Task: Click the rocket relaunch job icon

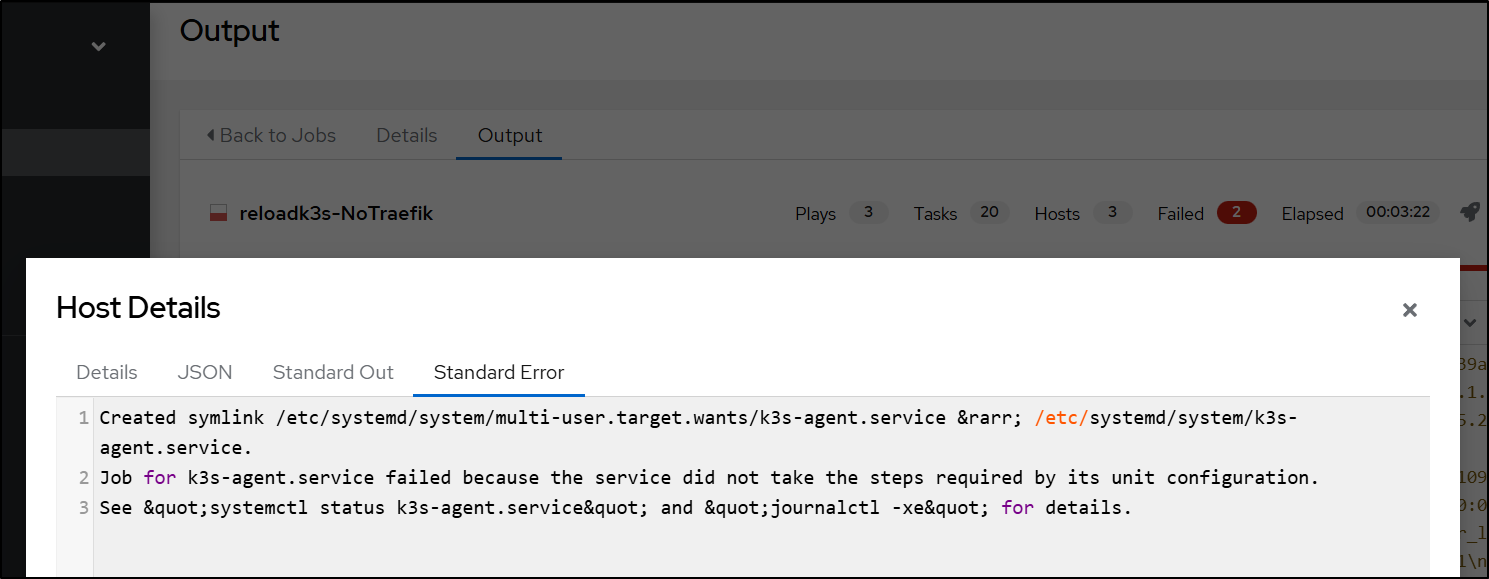Action: (x=1469, y=212)
